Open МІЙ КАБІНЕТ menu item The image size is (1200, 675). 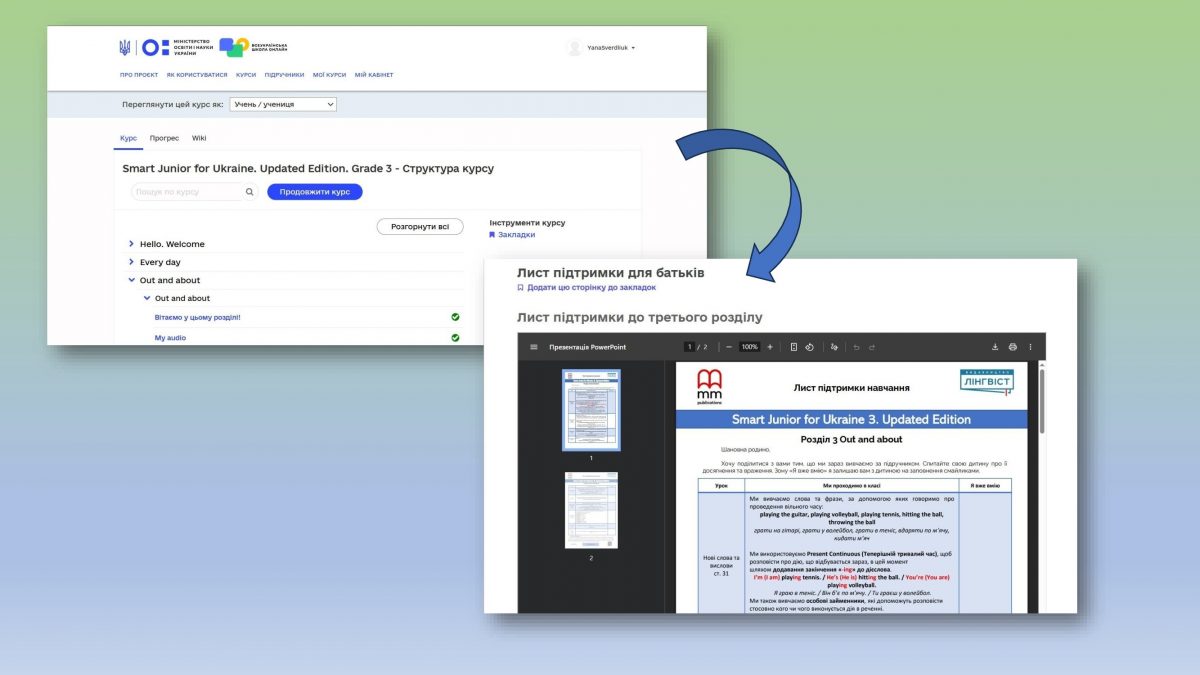374,75
